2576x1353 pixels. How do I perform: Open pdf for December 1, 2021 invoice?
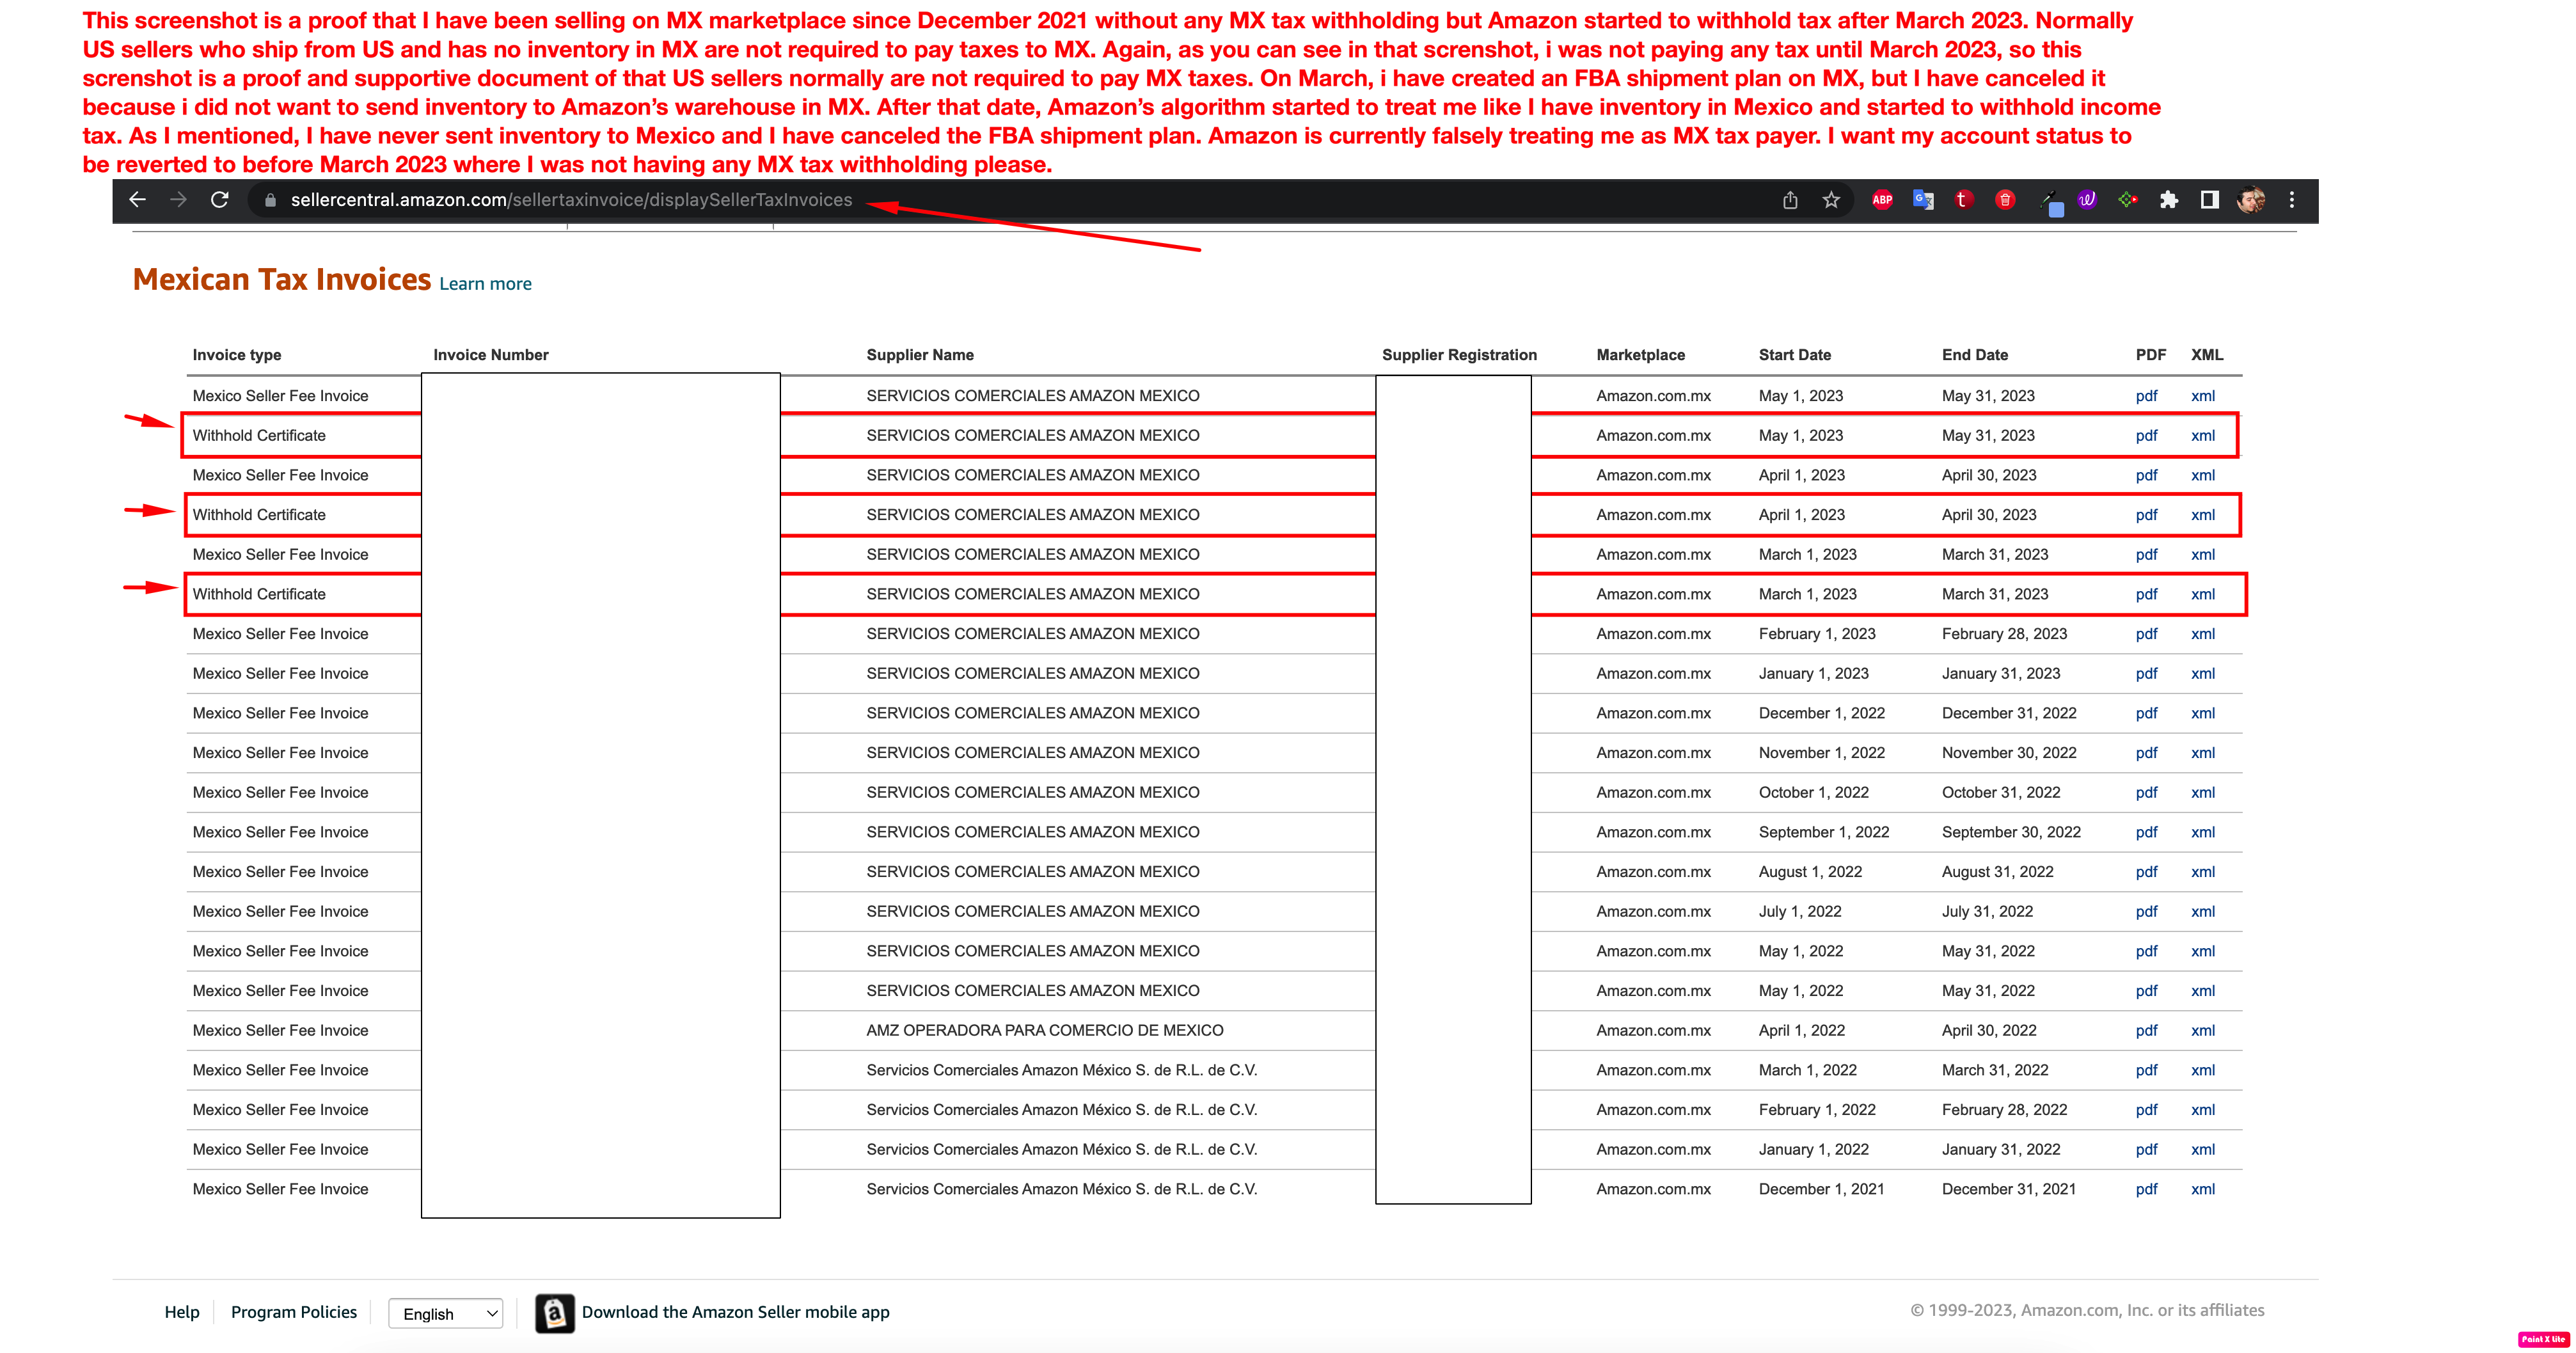2146,1189
